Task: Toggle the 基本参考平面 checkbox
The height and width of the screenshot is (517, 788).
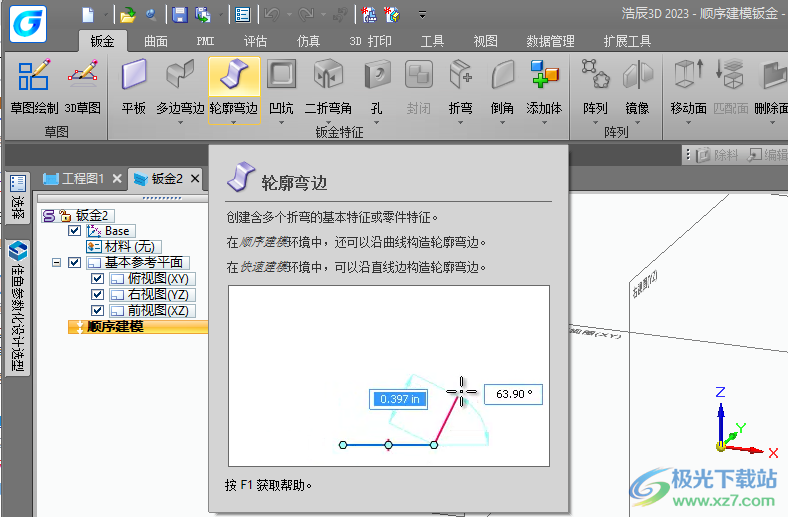Action: [74, 262]
